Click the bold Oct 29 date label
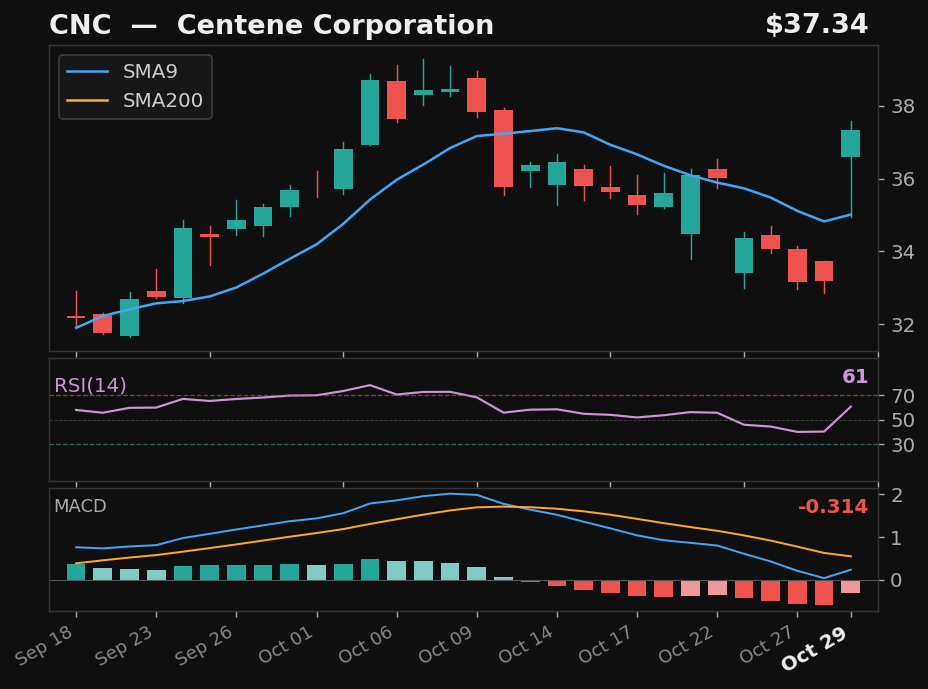This screenshot has height=689, width=928. pyautogui.click(x=815, y=648)
